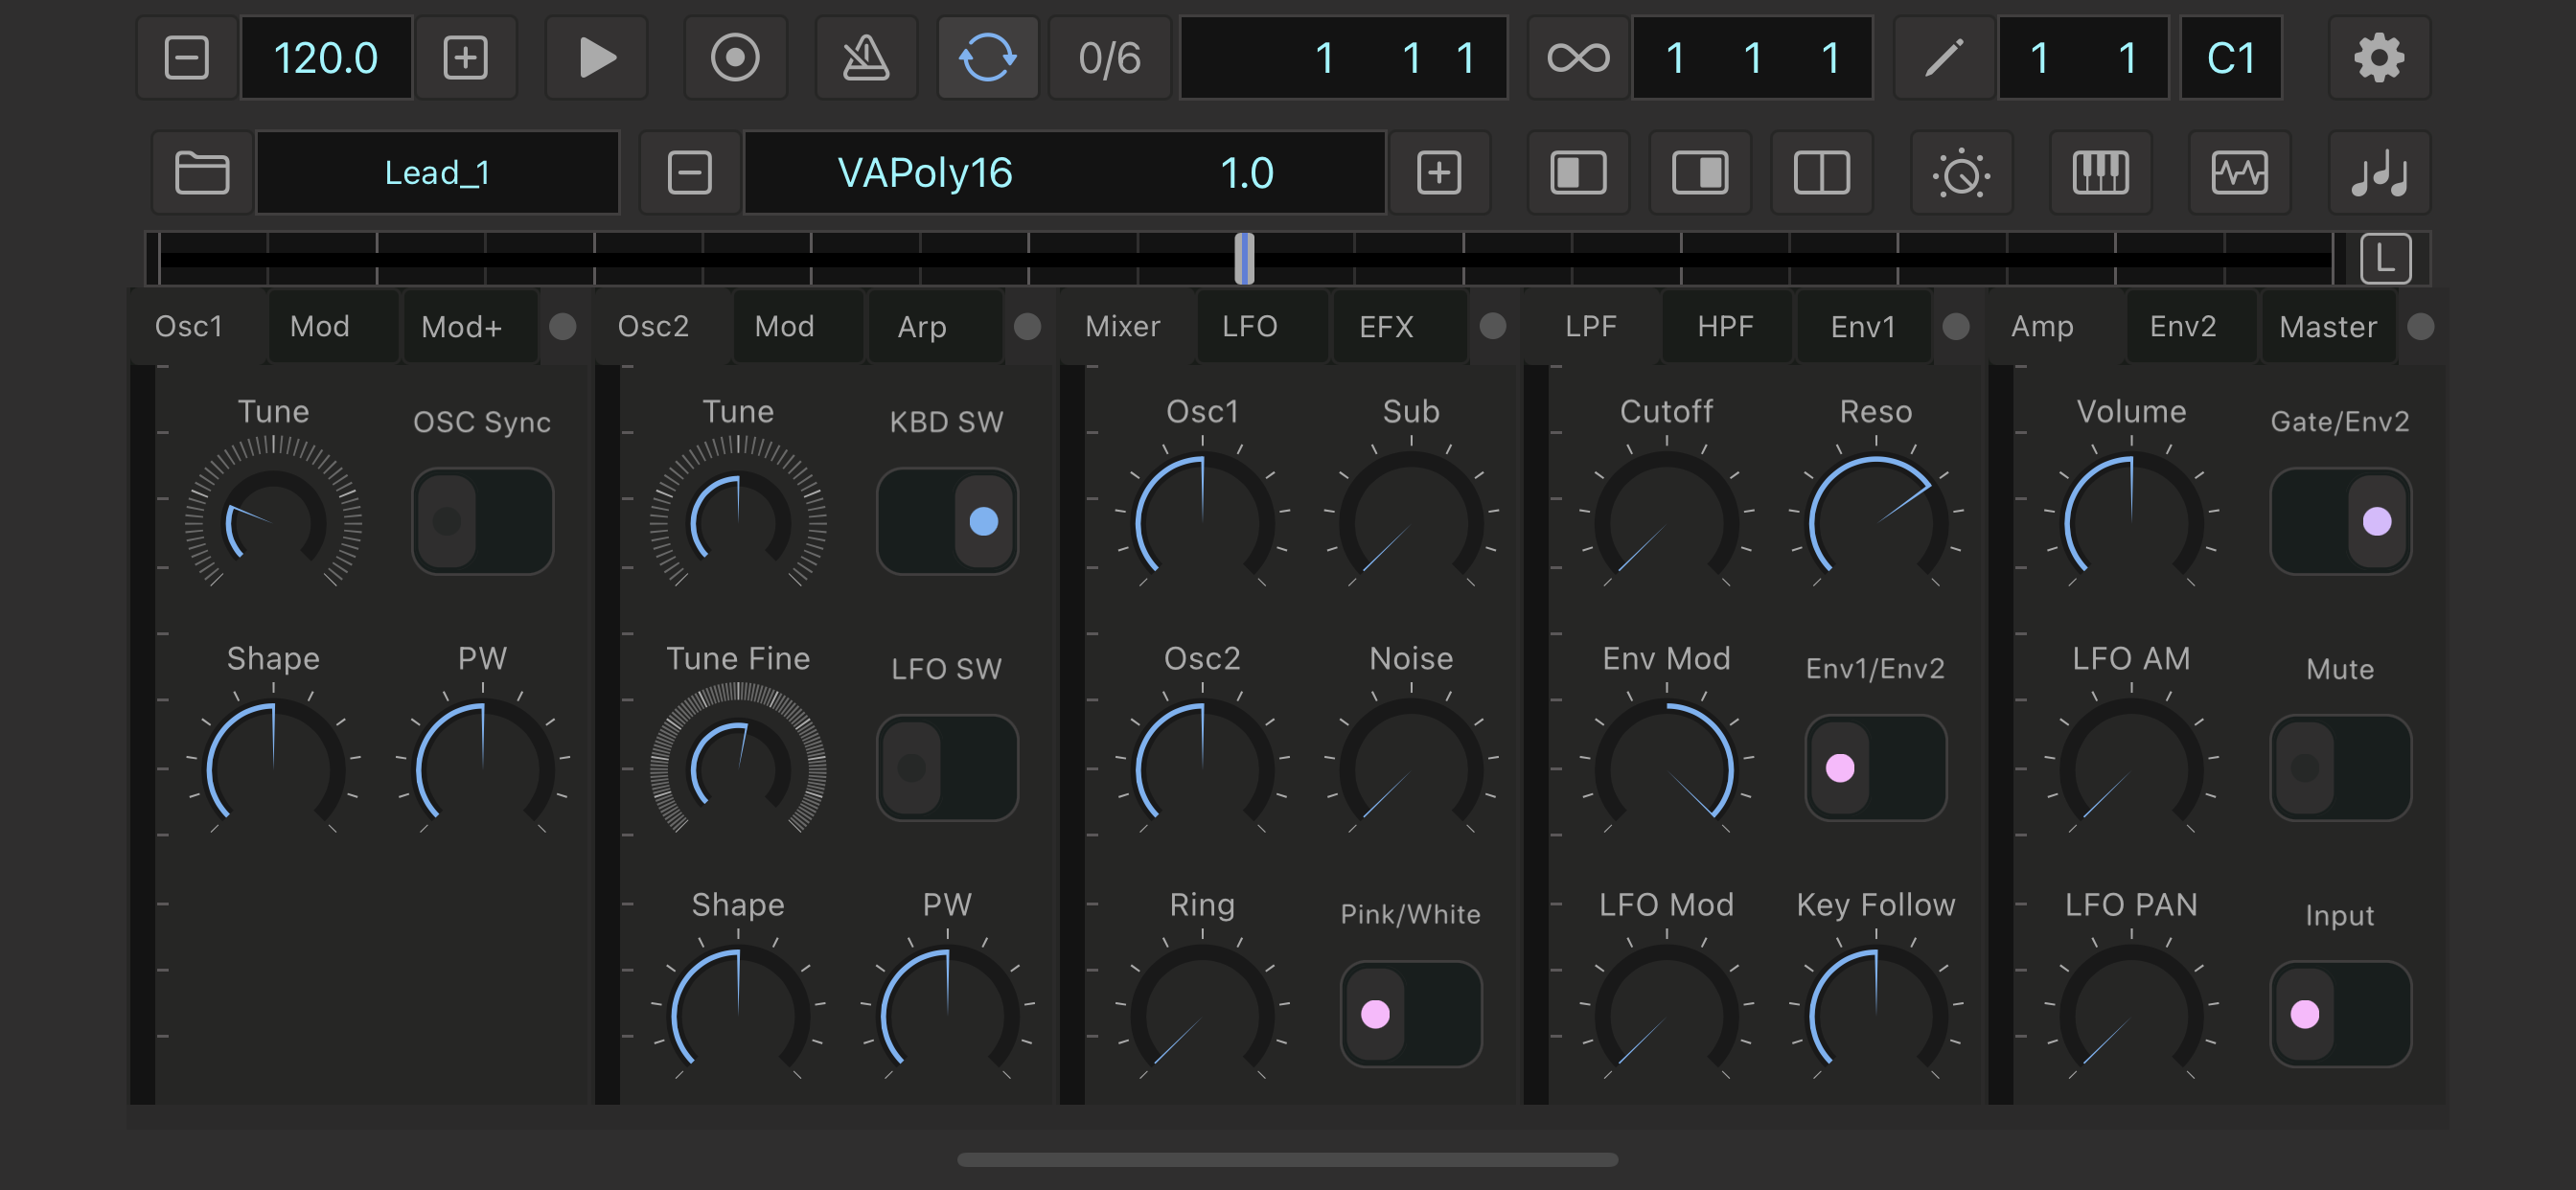
Task: Toggle the Gate/Env2 switch
Action: [2340, 521]
